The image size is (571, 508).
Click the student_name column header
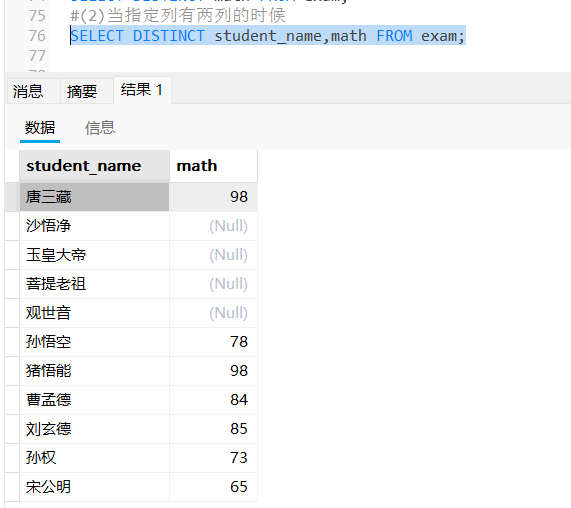94,166
